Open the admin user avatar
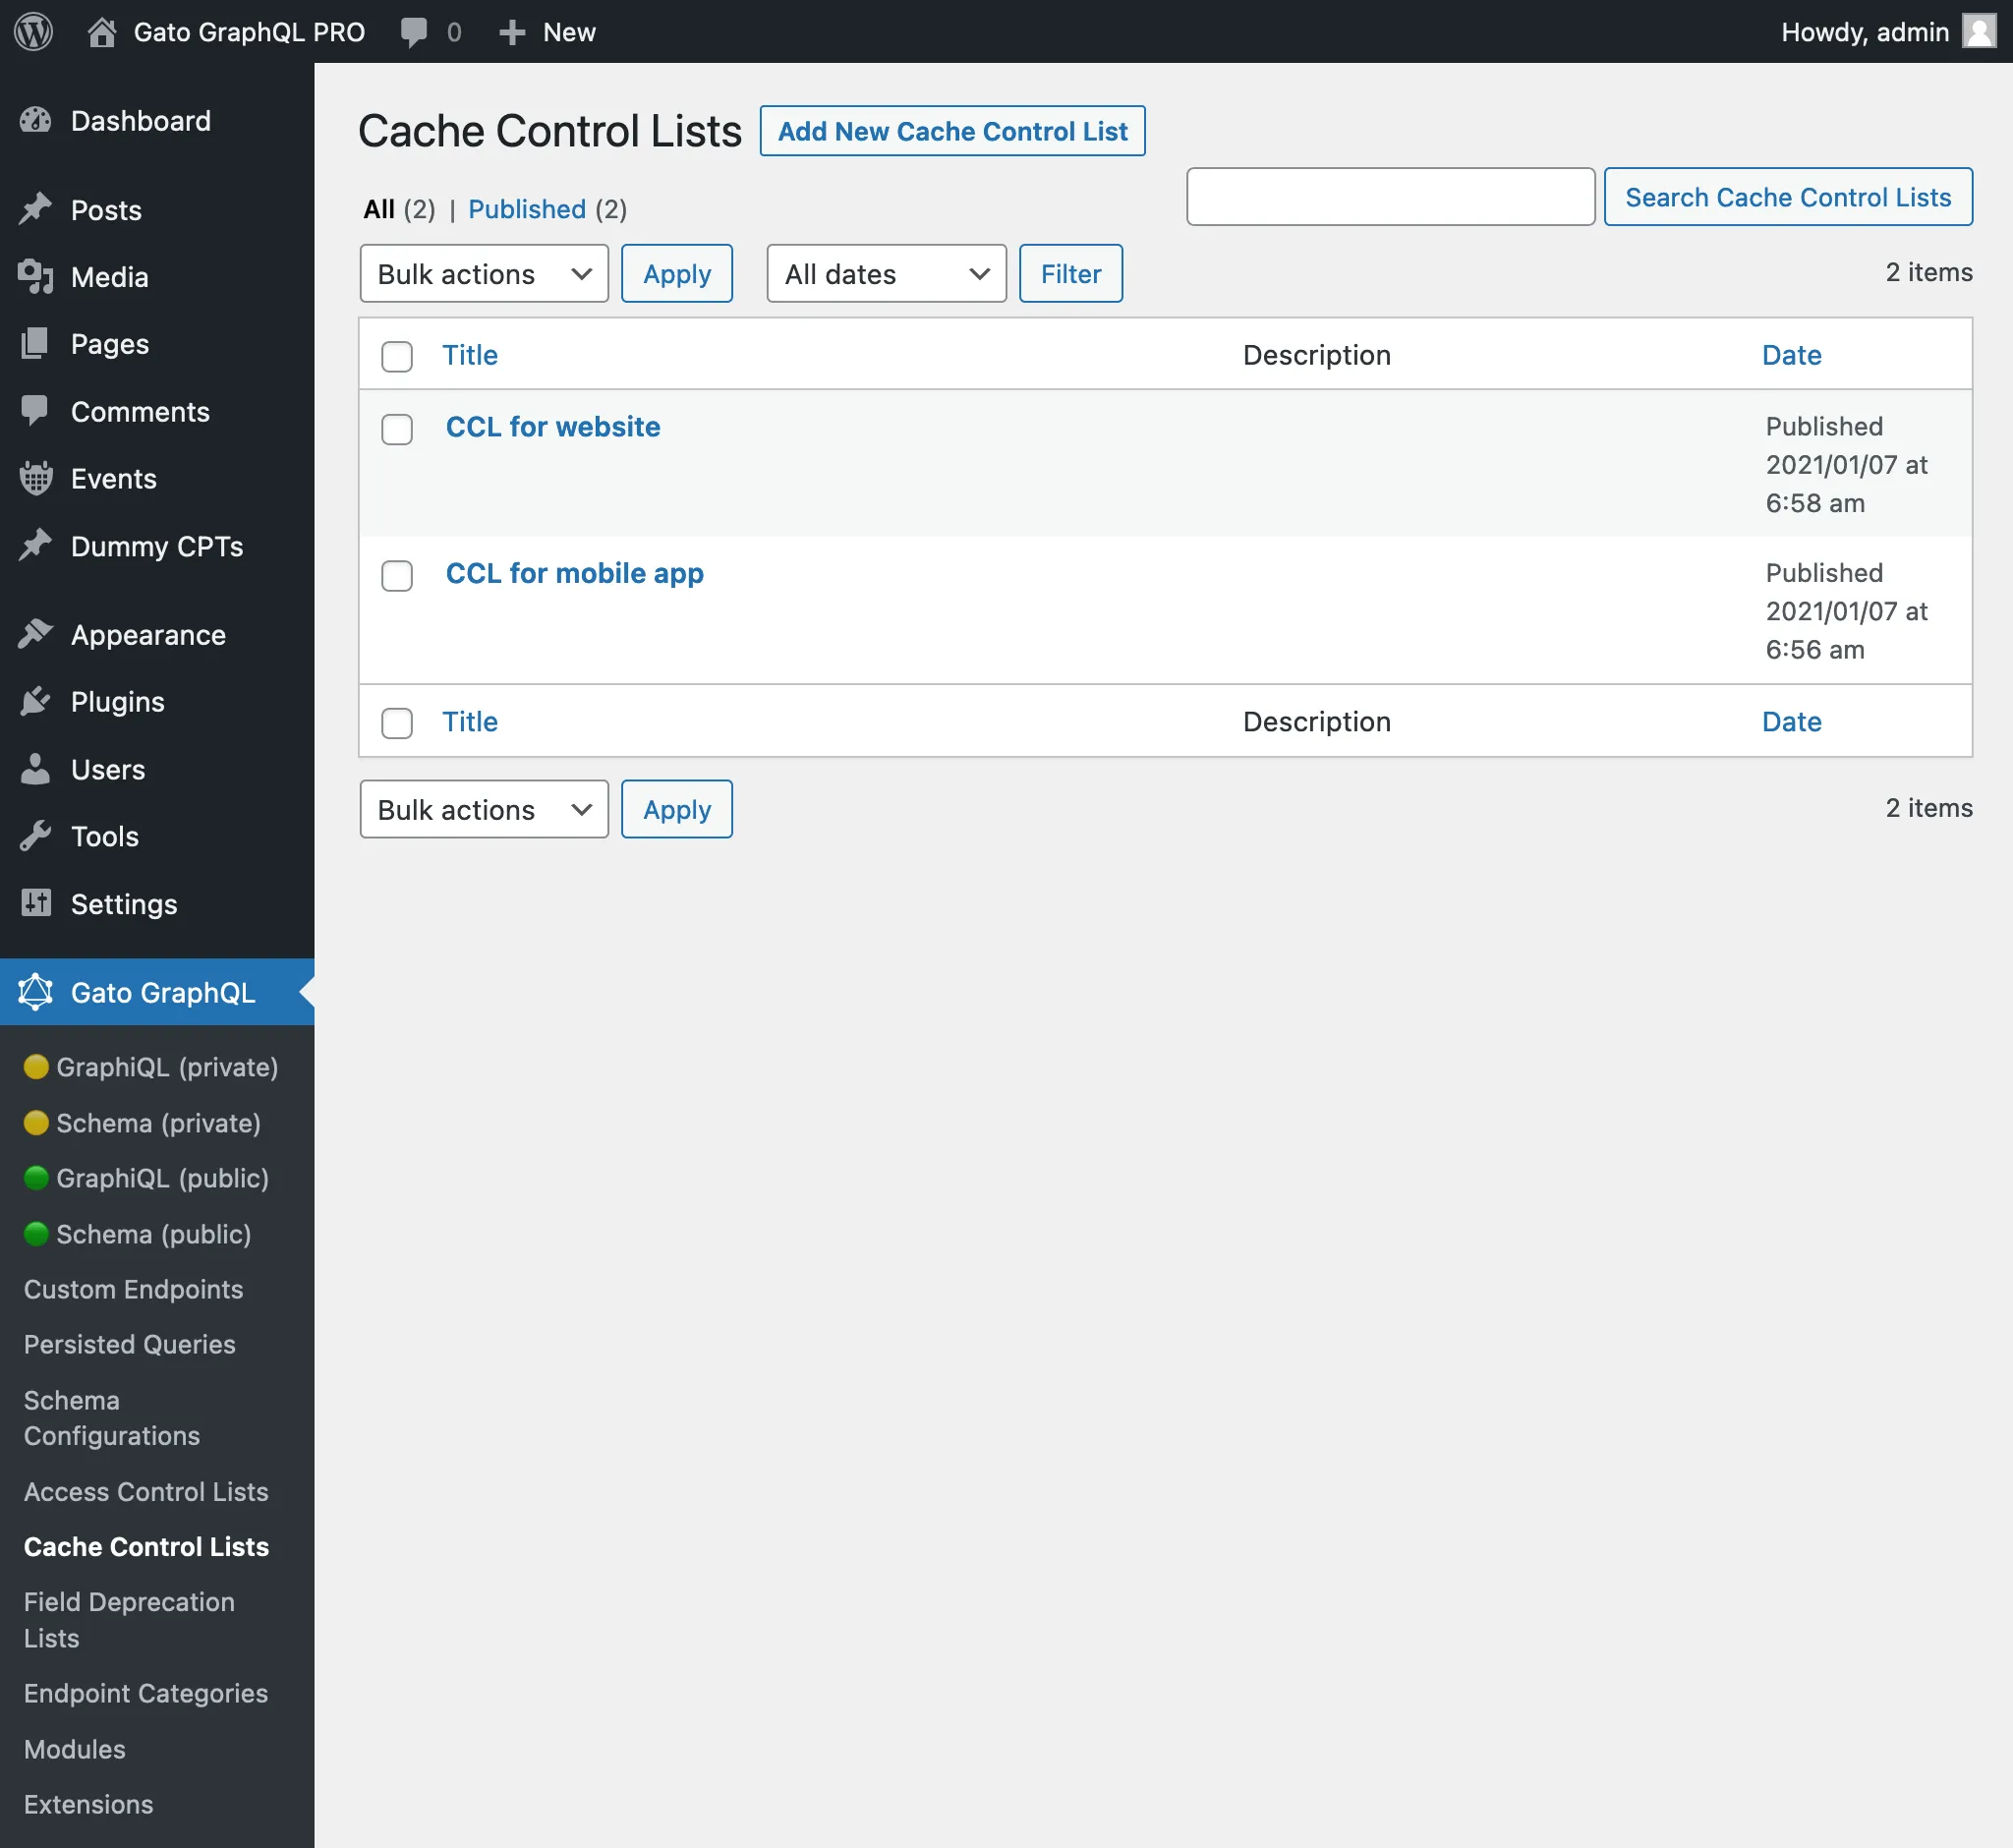The height and width of the screenshot is (1848, 2013). (1979, 31)
